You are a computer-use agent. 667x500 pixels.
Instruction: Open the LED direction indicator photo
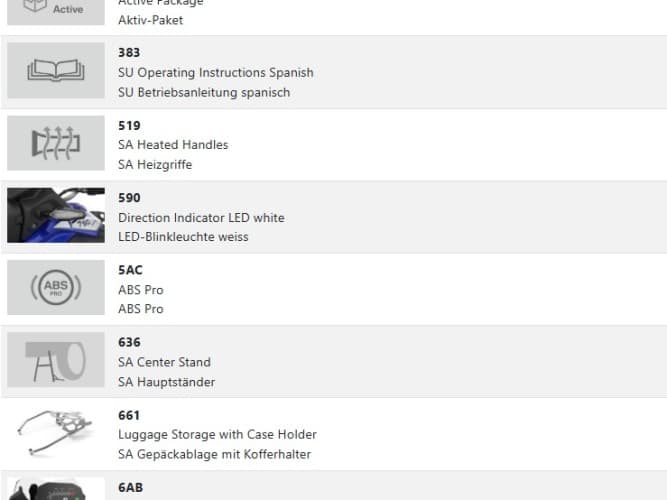[56, 215]
